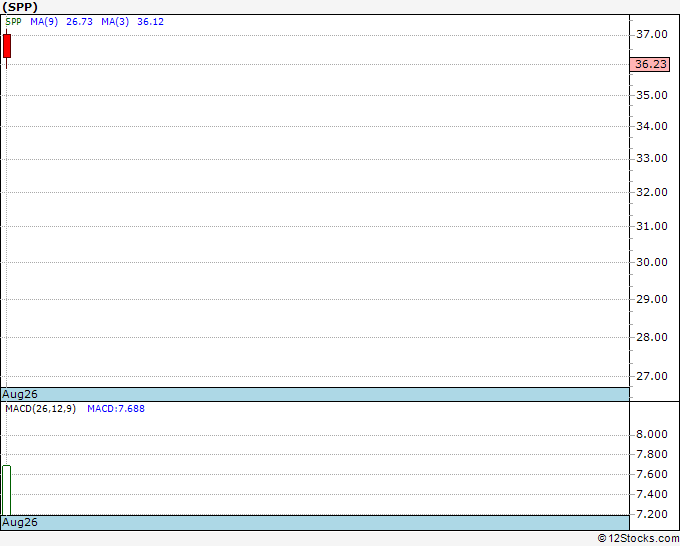The width and height of the screenshot is (680, 546).
Task: Click the MACD:7.688 value
Action: [116, 409]
